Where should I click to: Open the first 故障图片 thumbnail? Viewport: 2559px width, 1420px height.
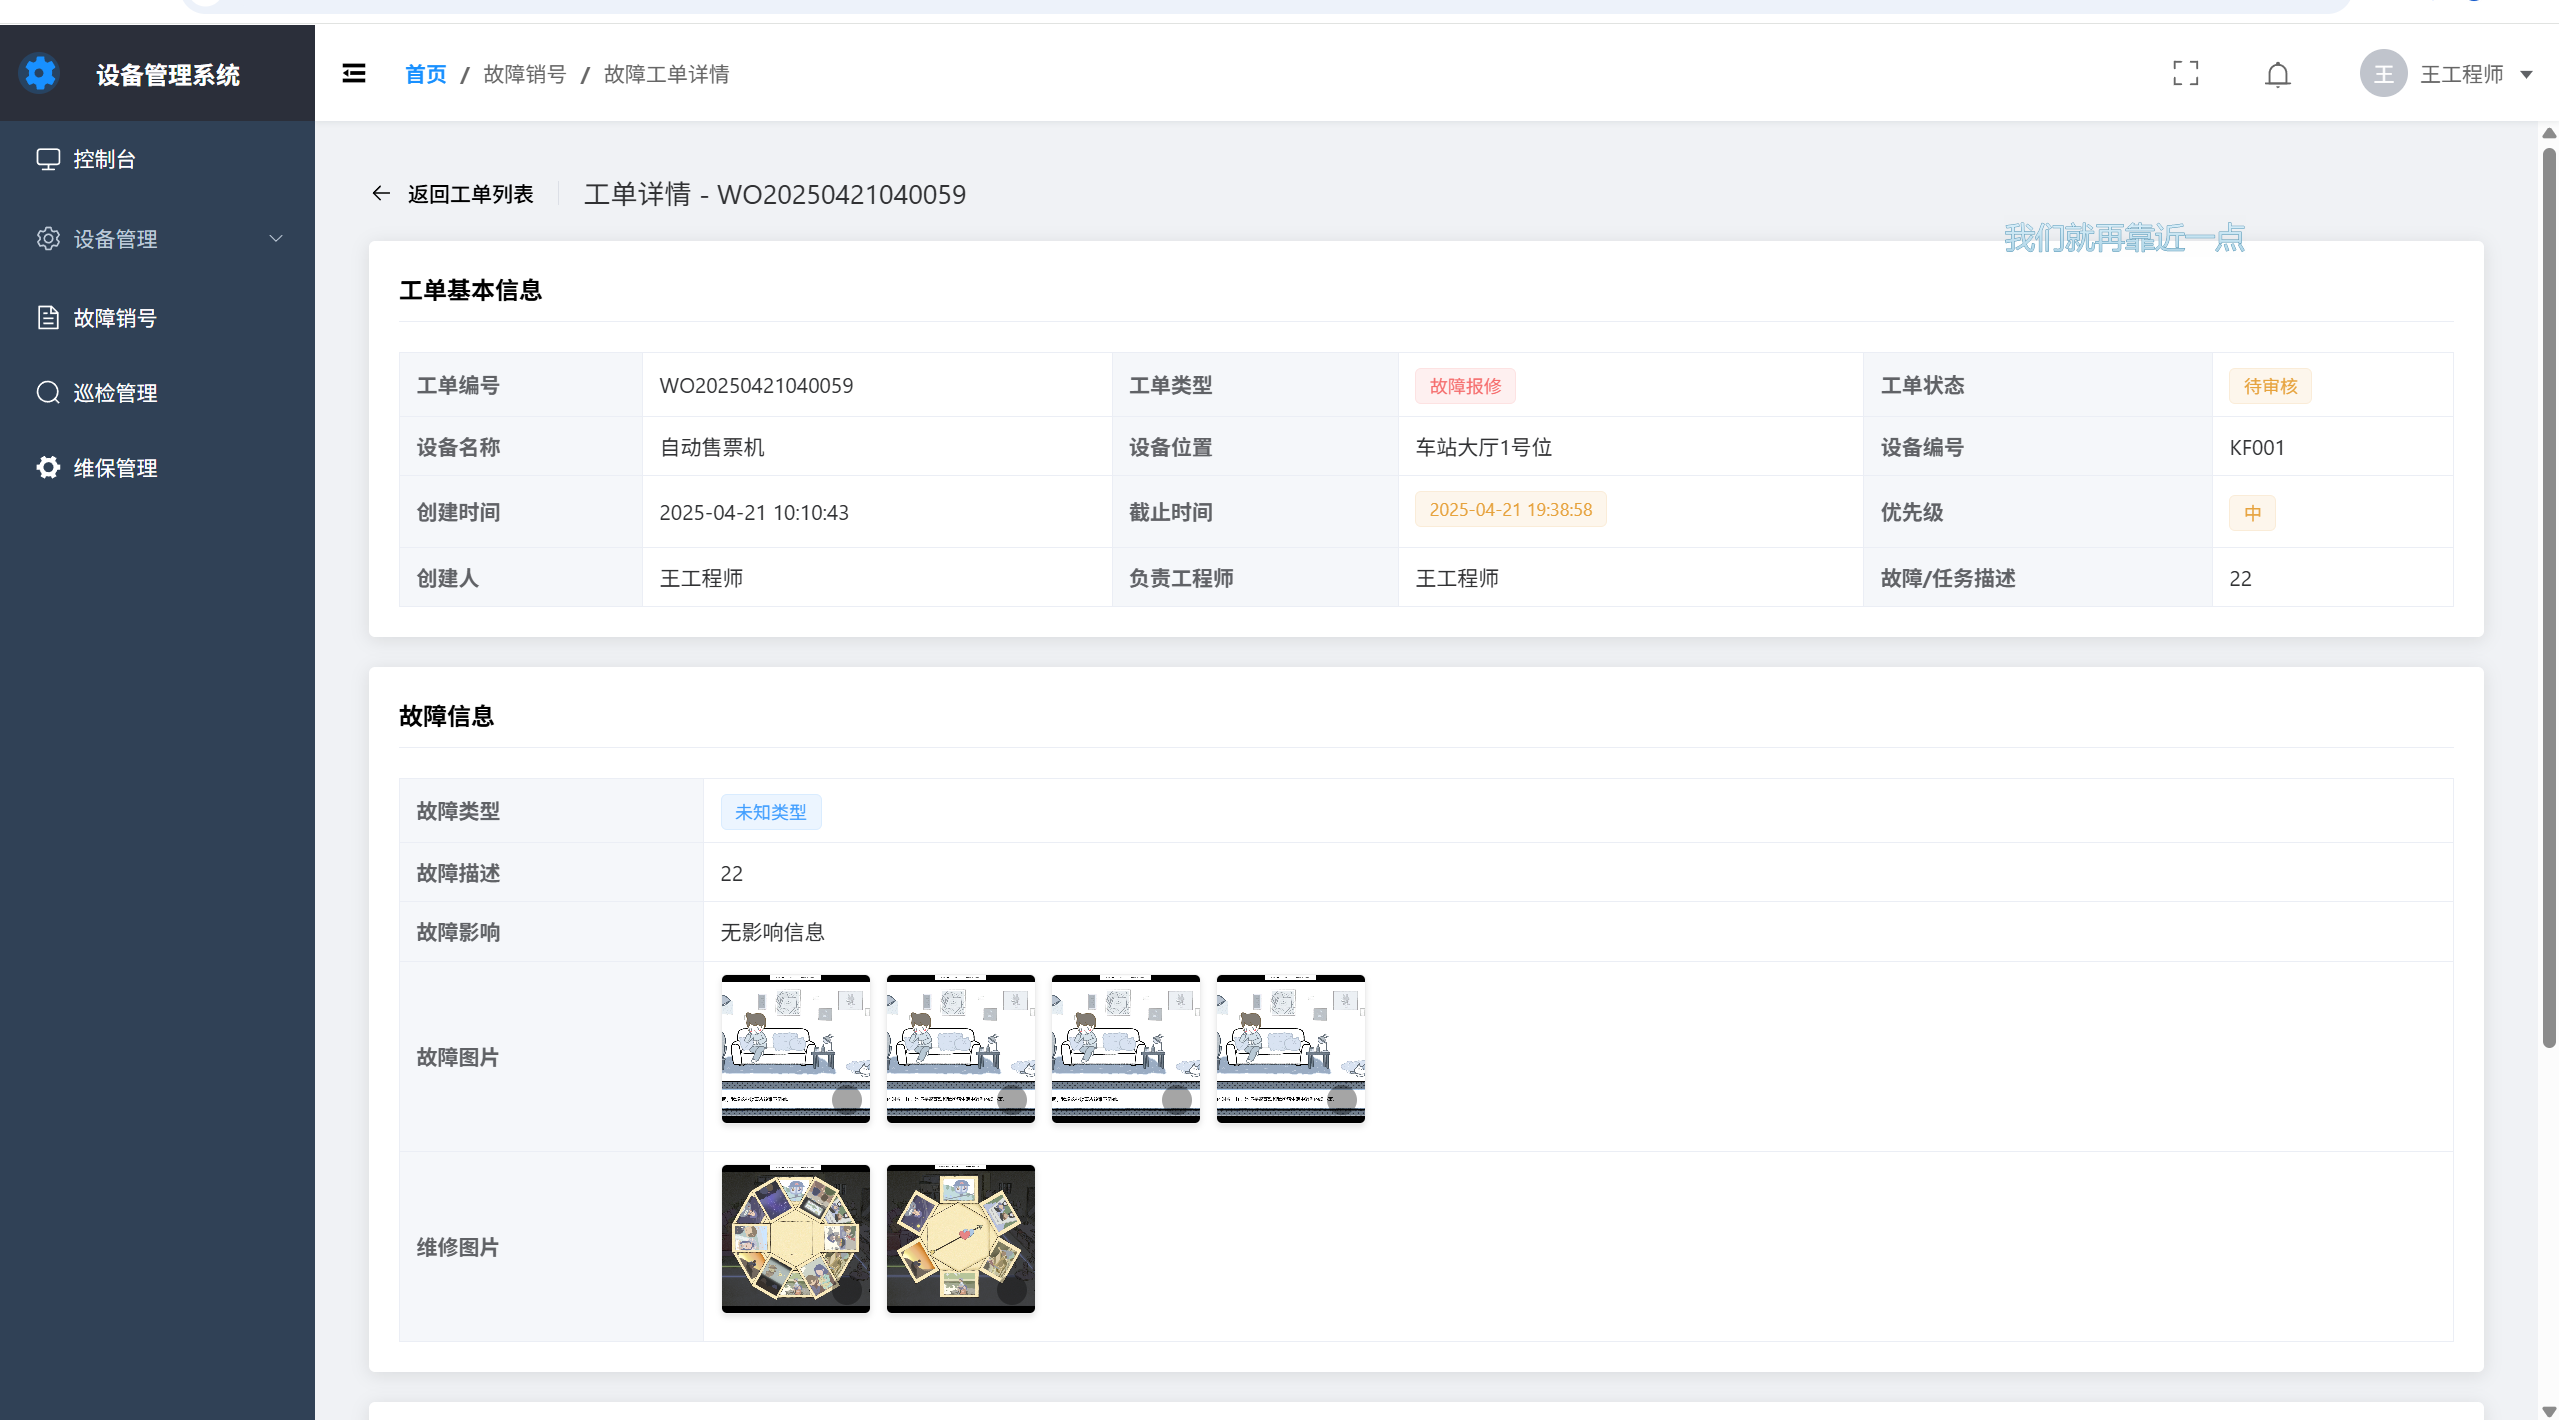[x=795, y=1049]
